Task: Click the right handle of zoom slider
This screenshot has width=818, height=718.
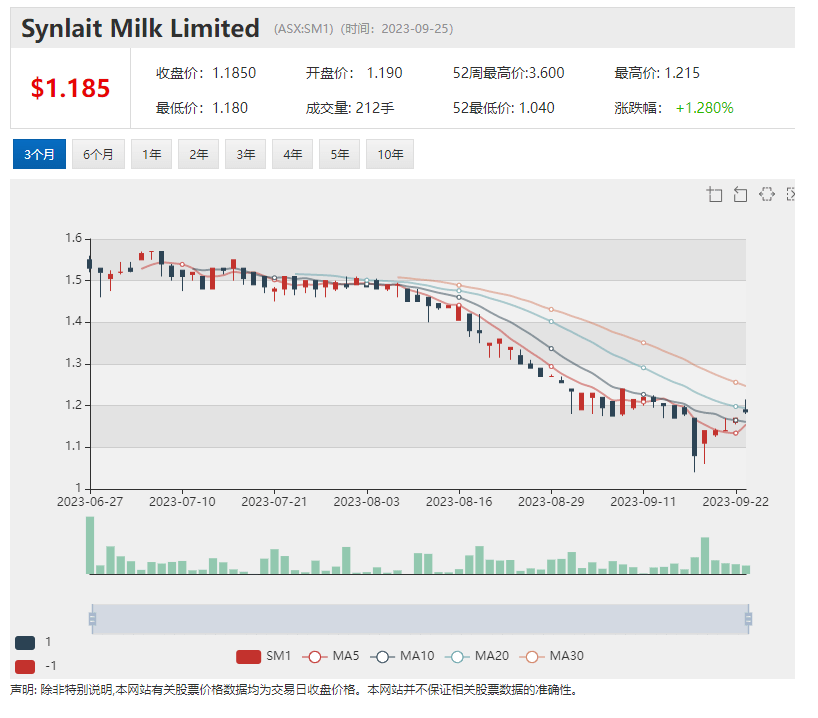Action: pos(748,619)
